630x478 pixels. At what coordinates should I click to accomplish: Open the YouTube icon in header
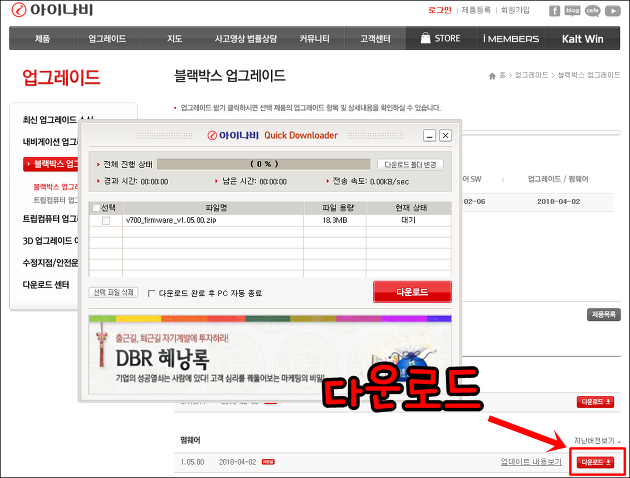click(x=612, y=11)
